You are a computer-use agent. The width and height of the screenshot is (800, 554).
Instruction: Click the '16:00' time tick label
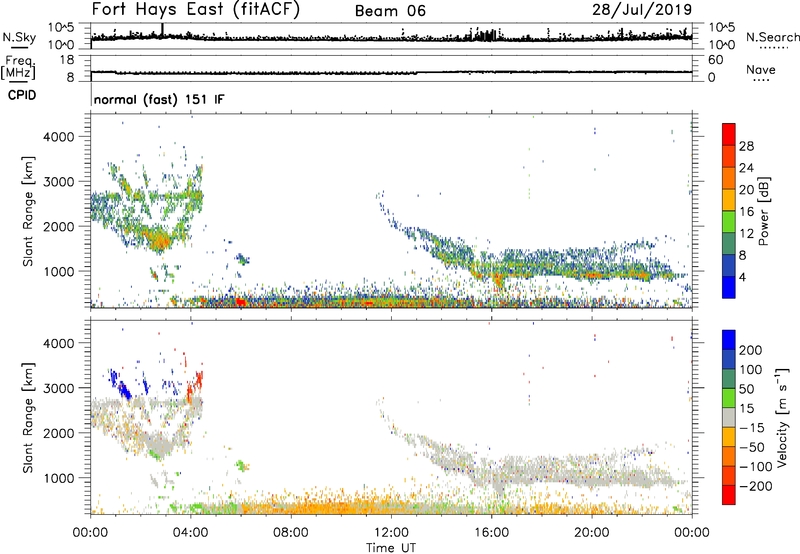coord(491,533)
